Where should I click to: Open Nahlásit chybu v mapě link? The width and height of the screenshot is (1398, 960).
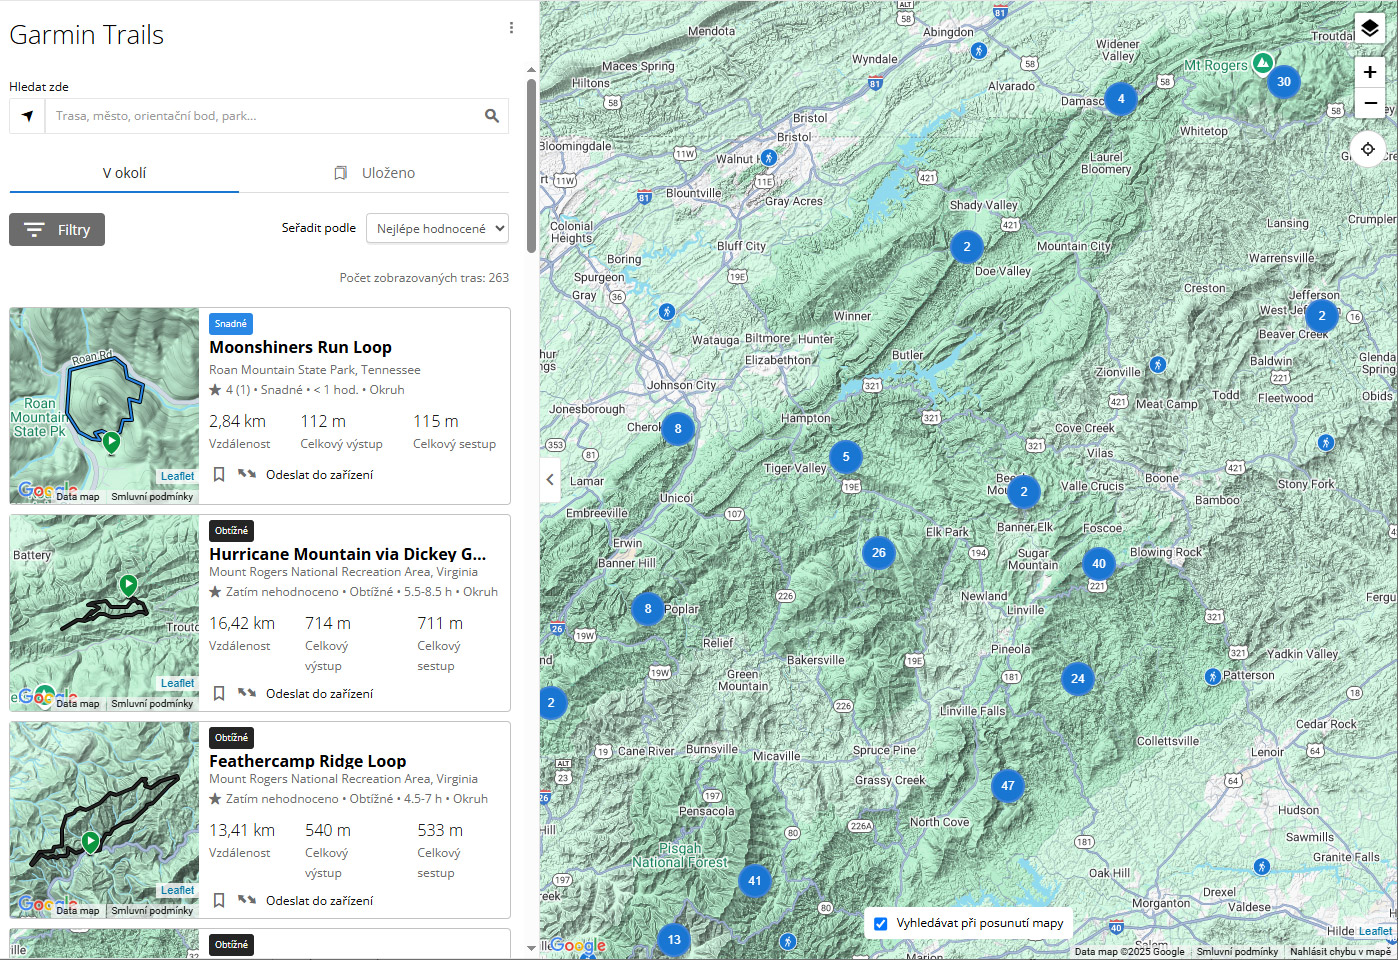1340,952
